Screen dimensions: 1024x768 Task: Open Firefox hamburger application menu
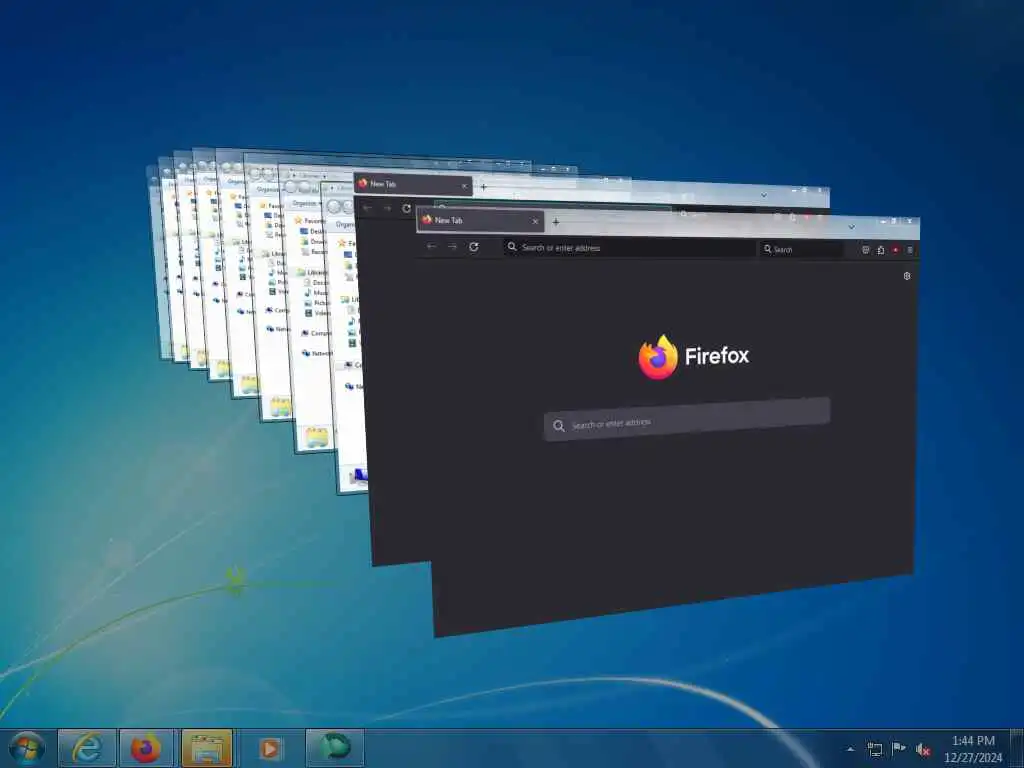pyautogui.click(x=910, y=250)
